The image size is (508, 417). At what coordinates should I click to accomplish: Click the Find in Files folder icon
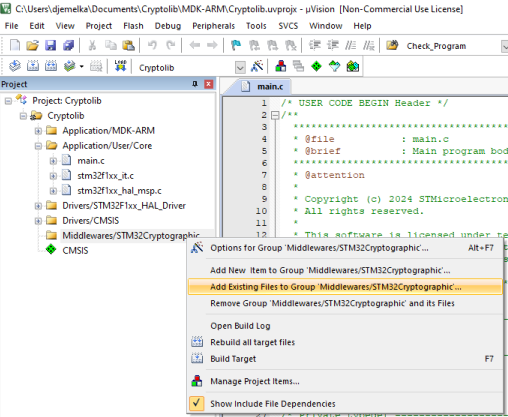(x=392, y=45)
